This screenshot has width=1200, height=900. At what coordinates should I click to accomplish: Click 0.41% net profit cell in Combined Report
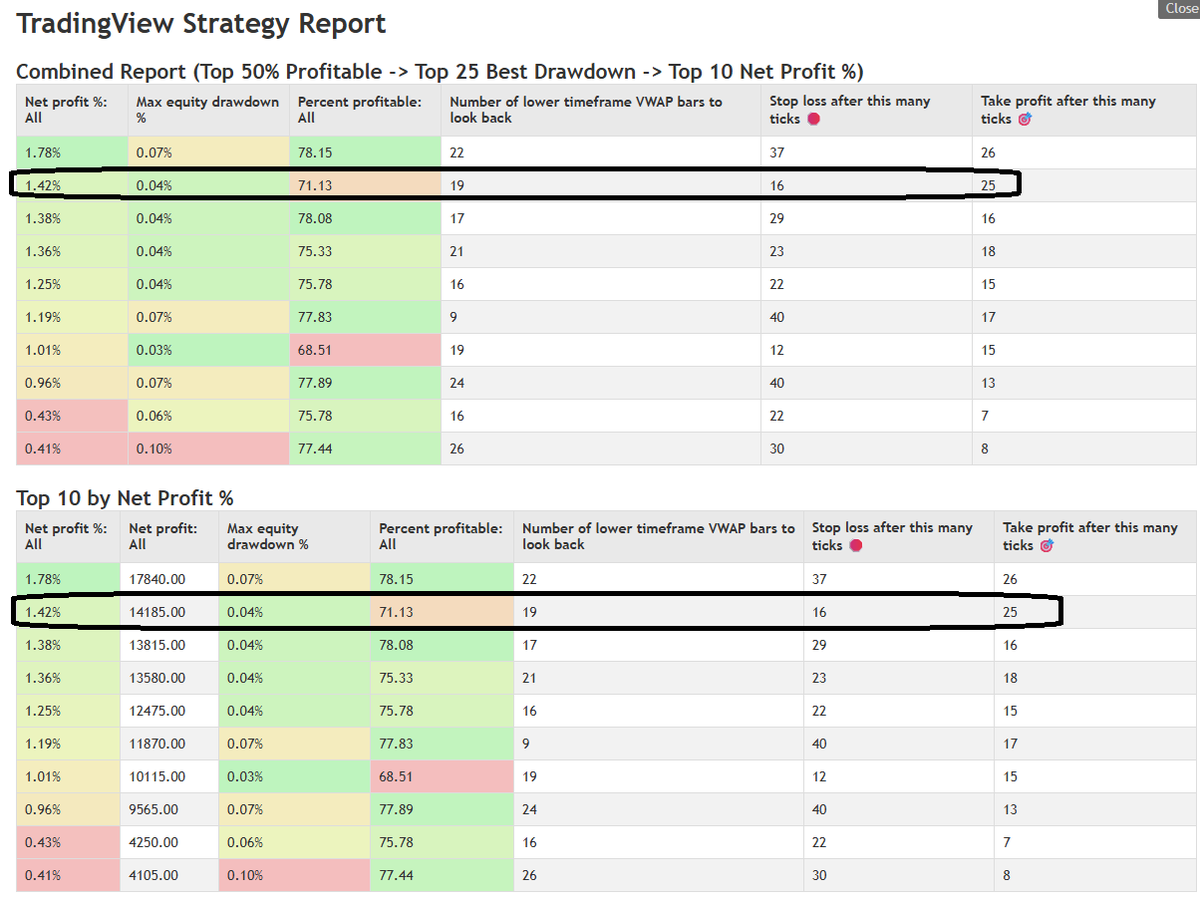pyautogui.click(x=72, y=449)
